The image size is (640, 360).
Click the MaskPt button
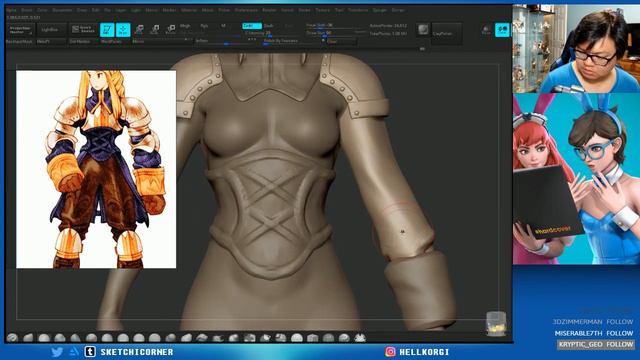(x=50, y=42)
